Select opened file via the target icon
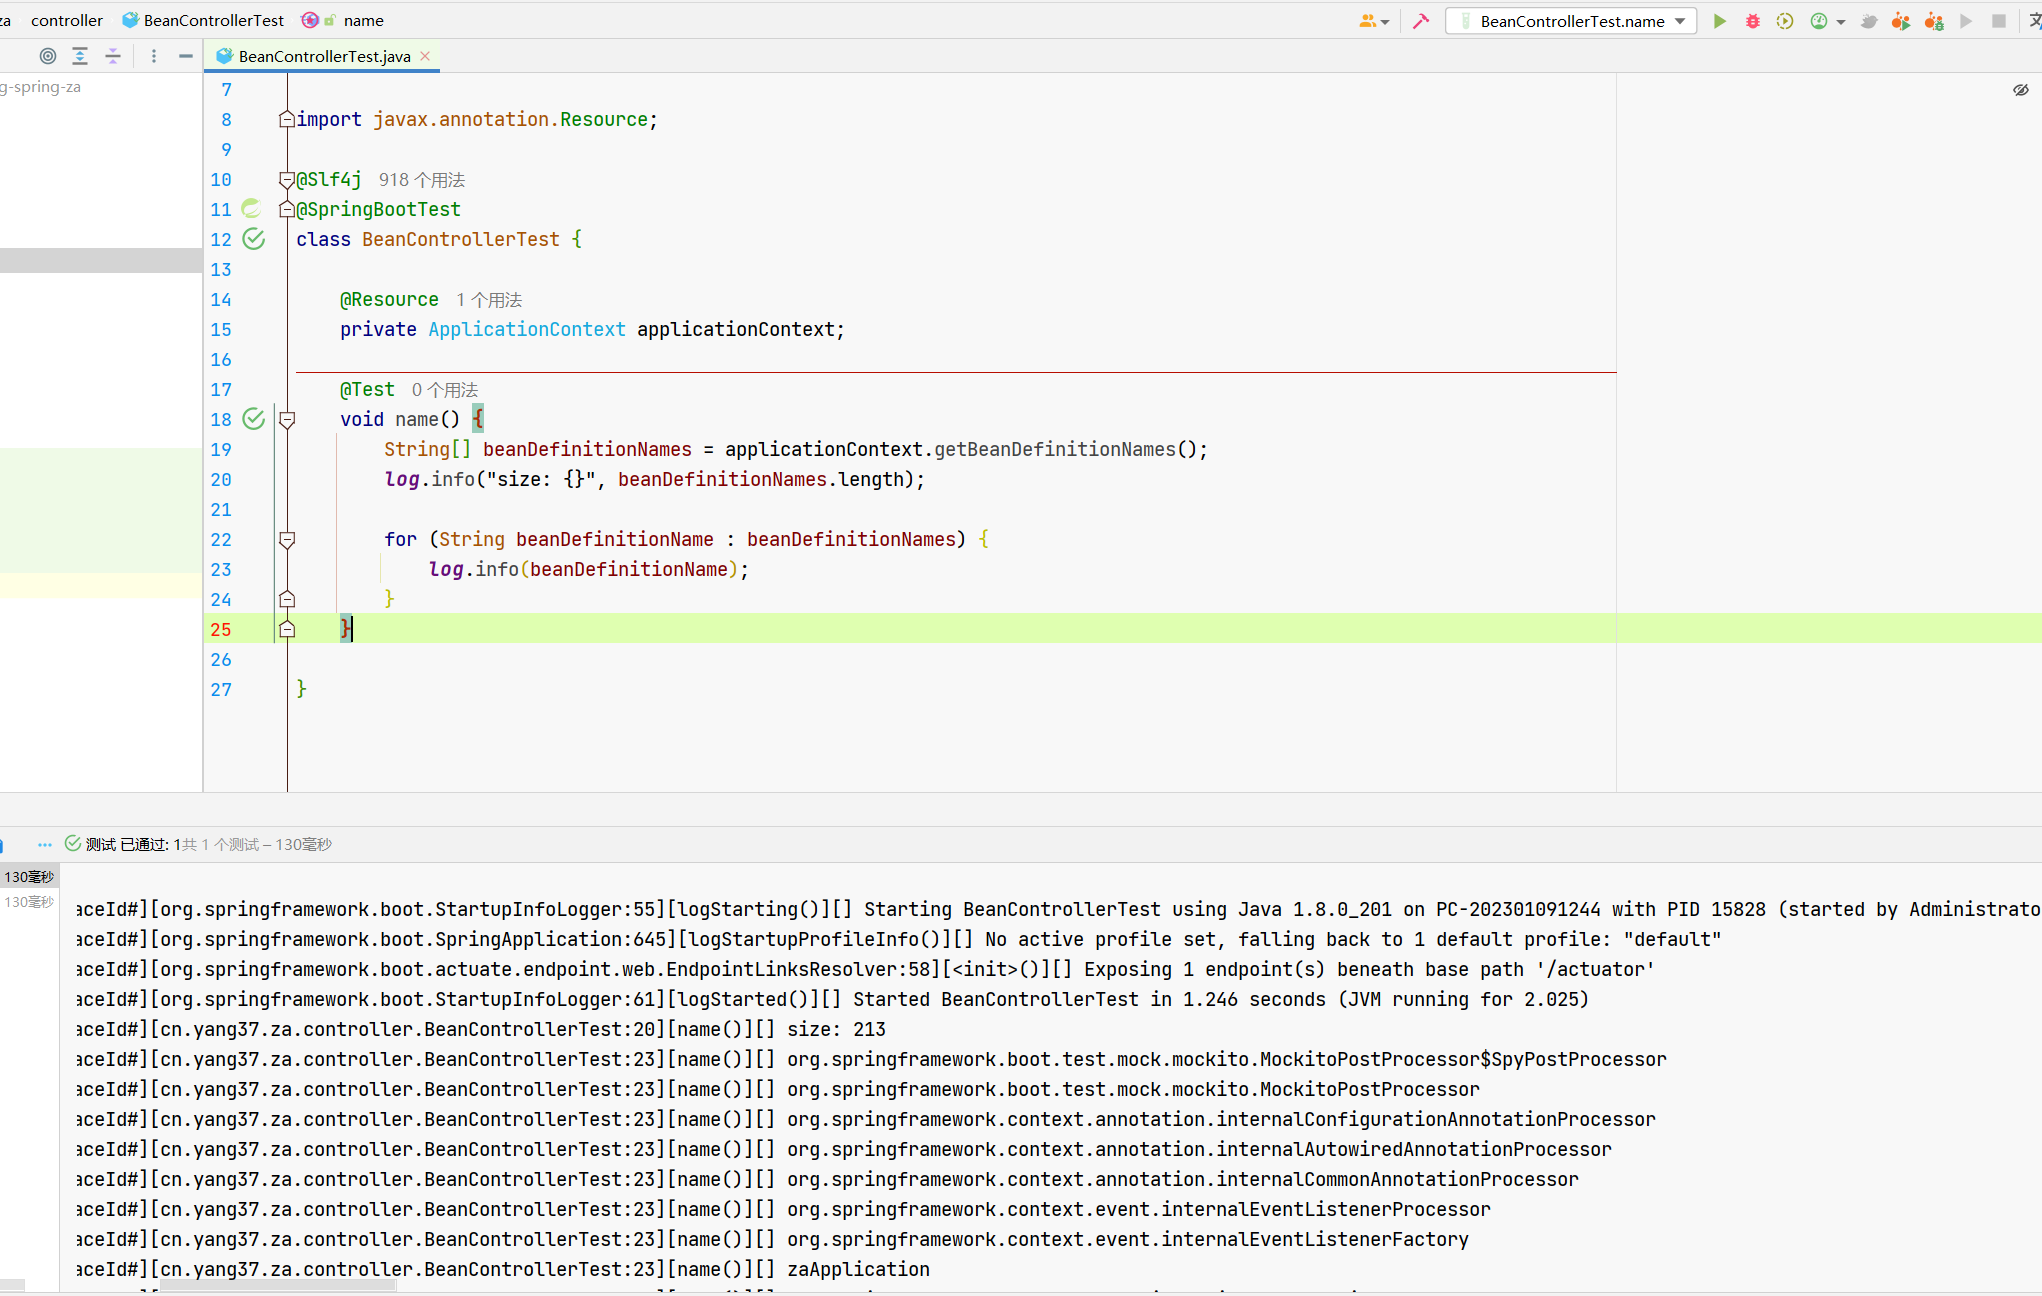The image size is (2042, 1296). coord(47,56)
